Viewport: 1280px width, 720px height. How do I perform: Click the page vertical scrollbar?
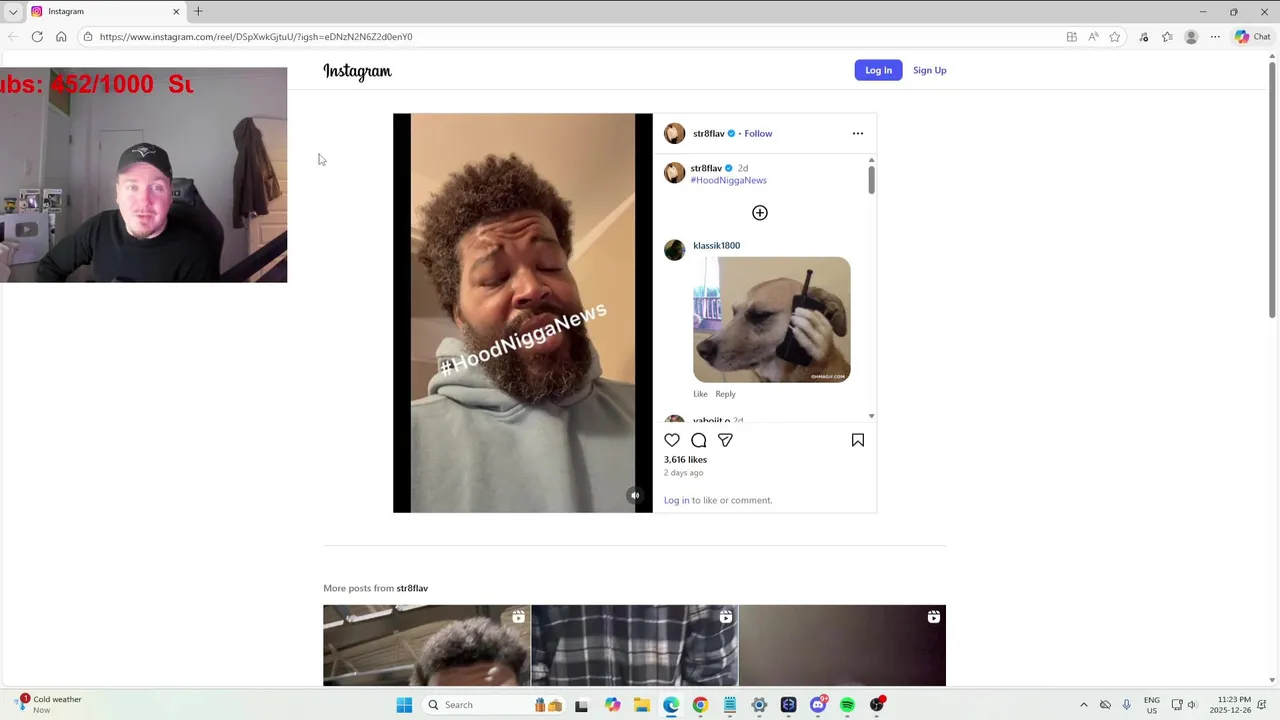pos(1272,190)
